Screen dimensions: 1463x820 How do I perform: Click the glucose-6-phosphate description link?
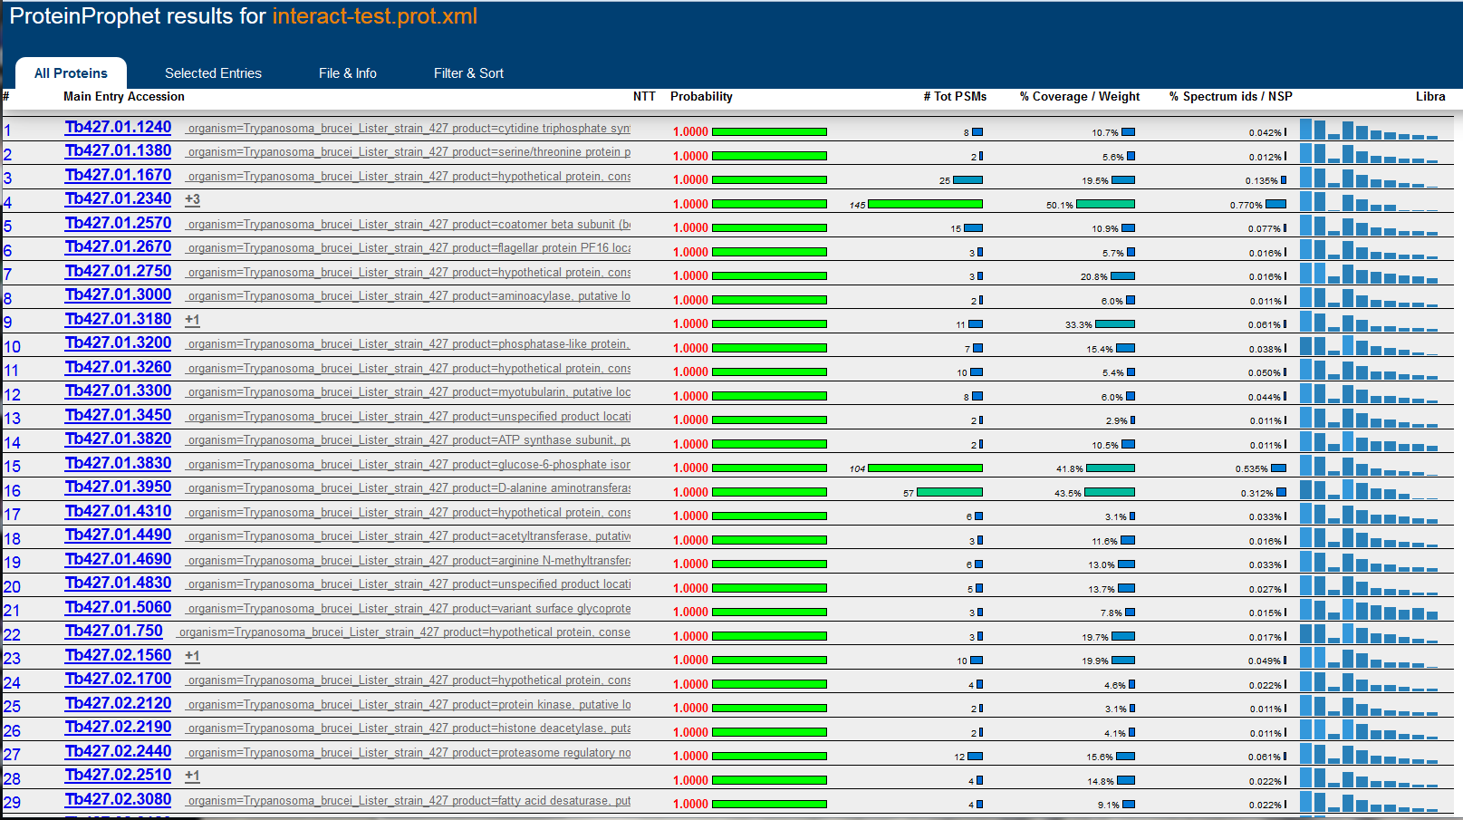click(x=408, y=465)
